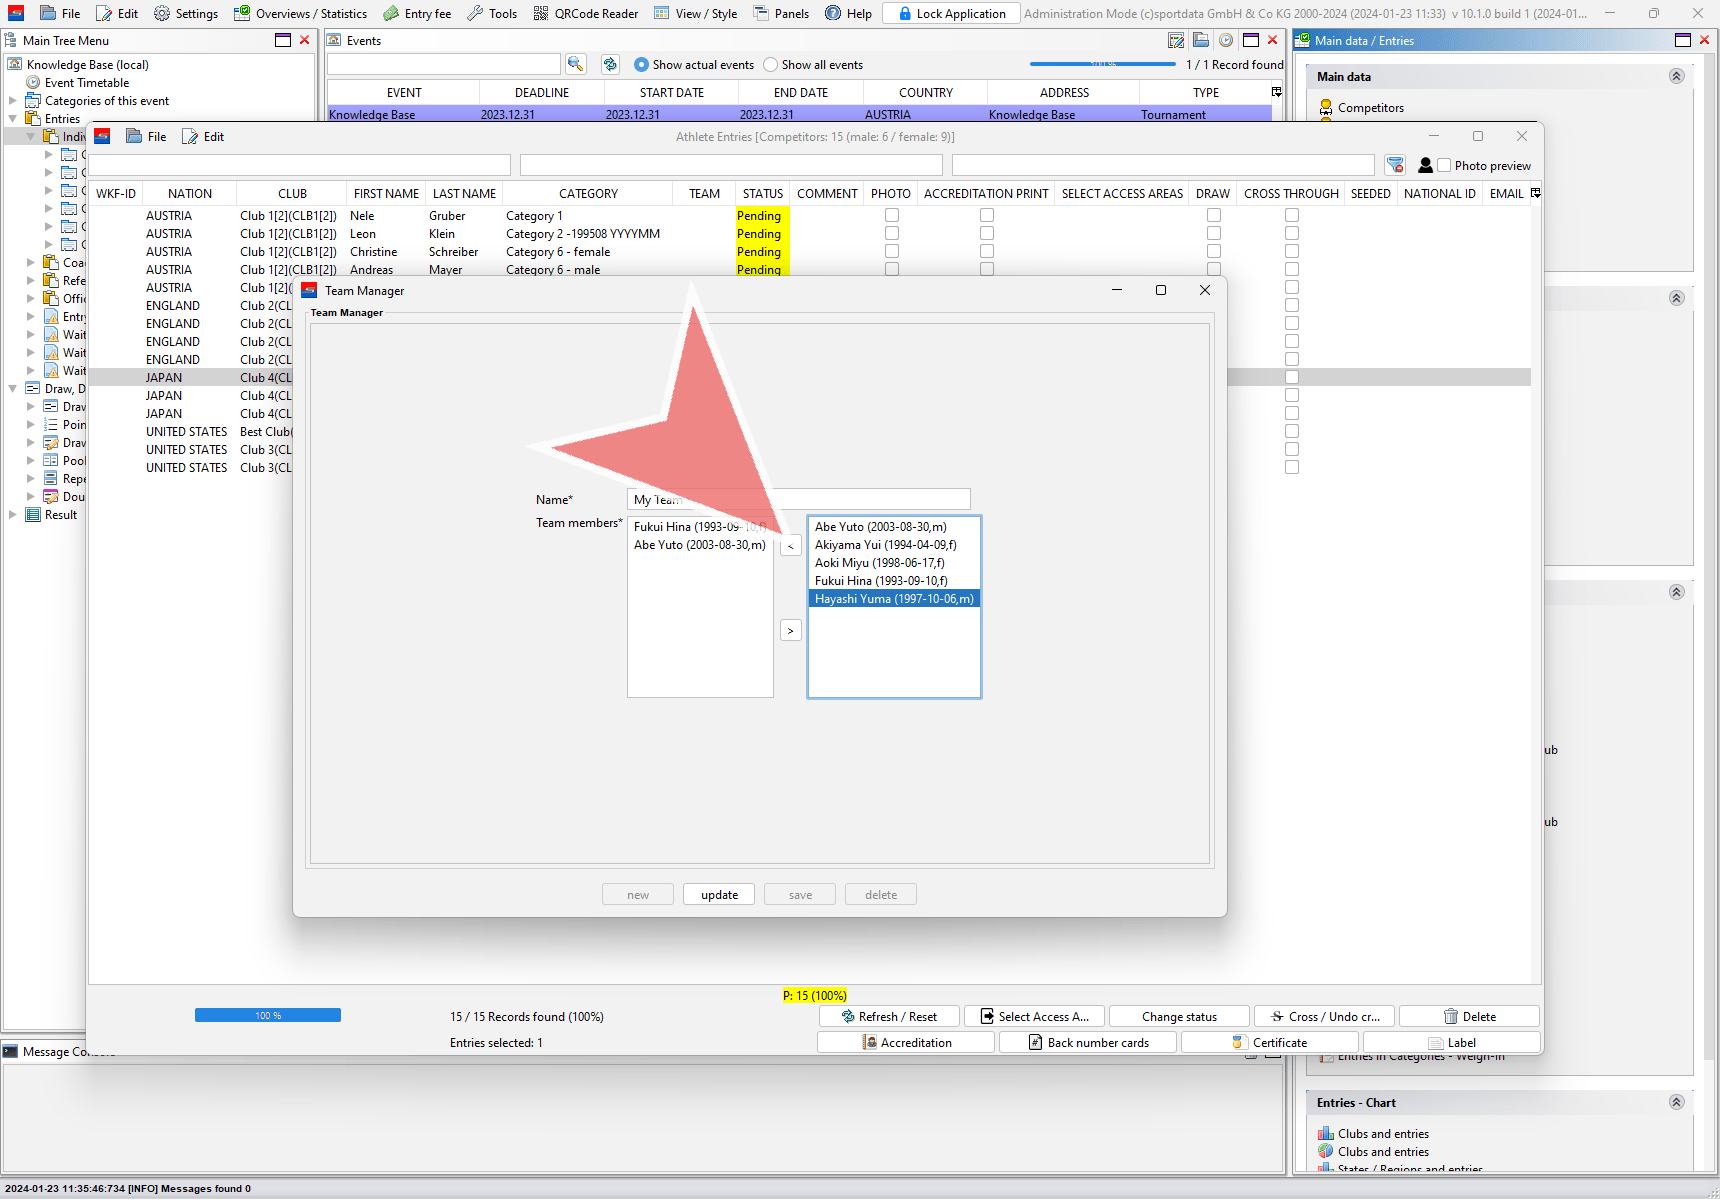This screenshot has height=1200, width=1720.
Task: Click the Lock Application button
Action: point(951,13)
